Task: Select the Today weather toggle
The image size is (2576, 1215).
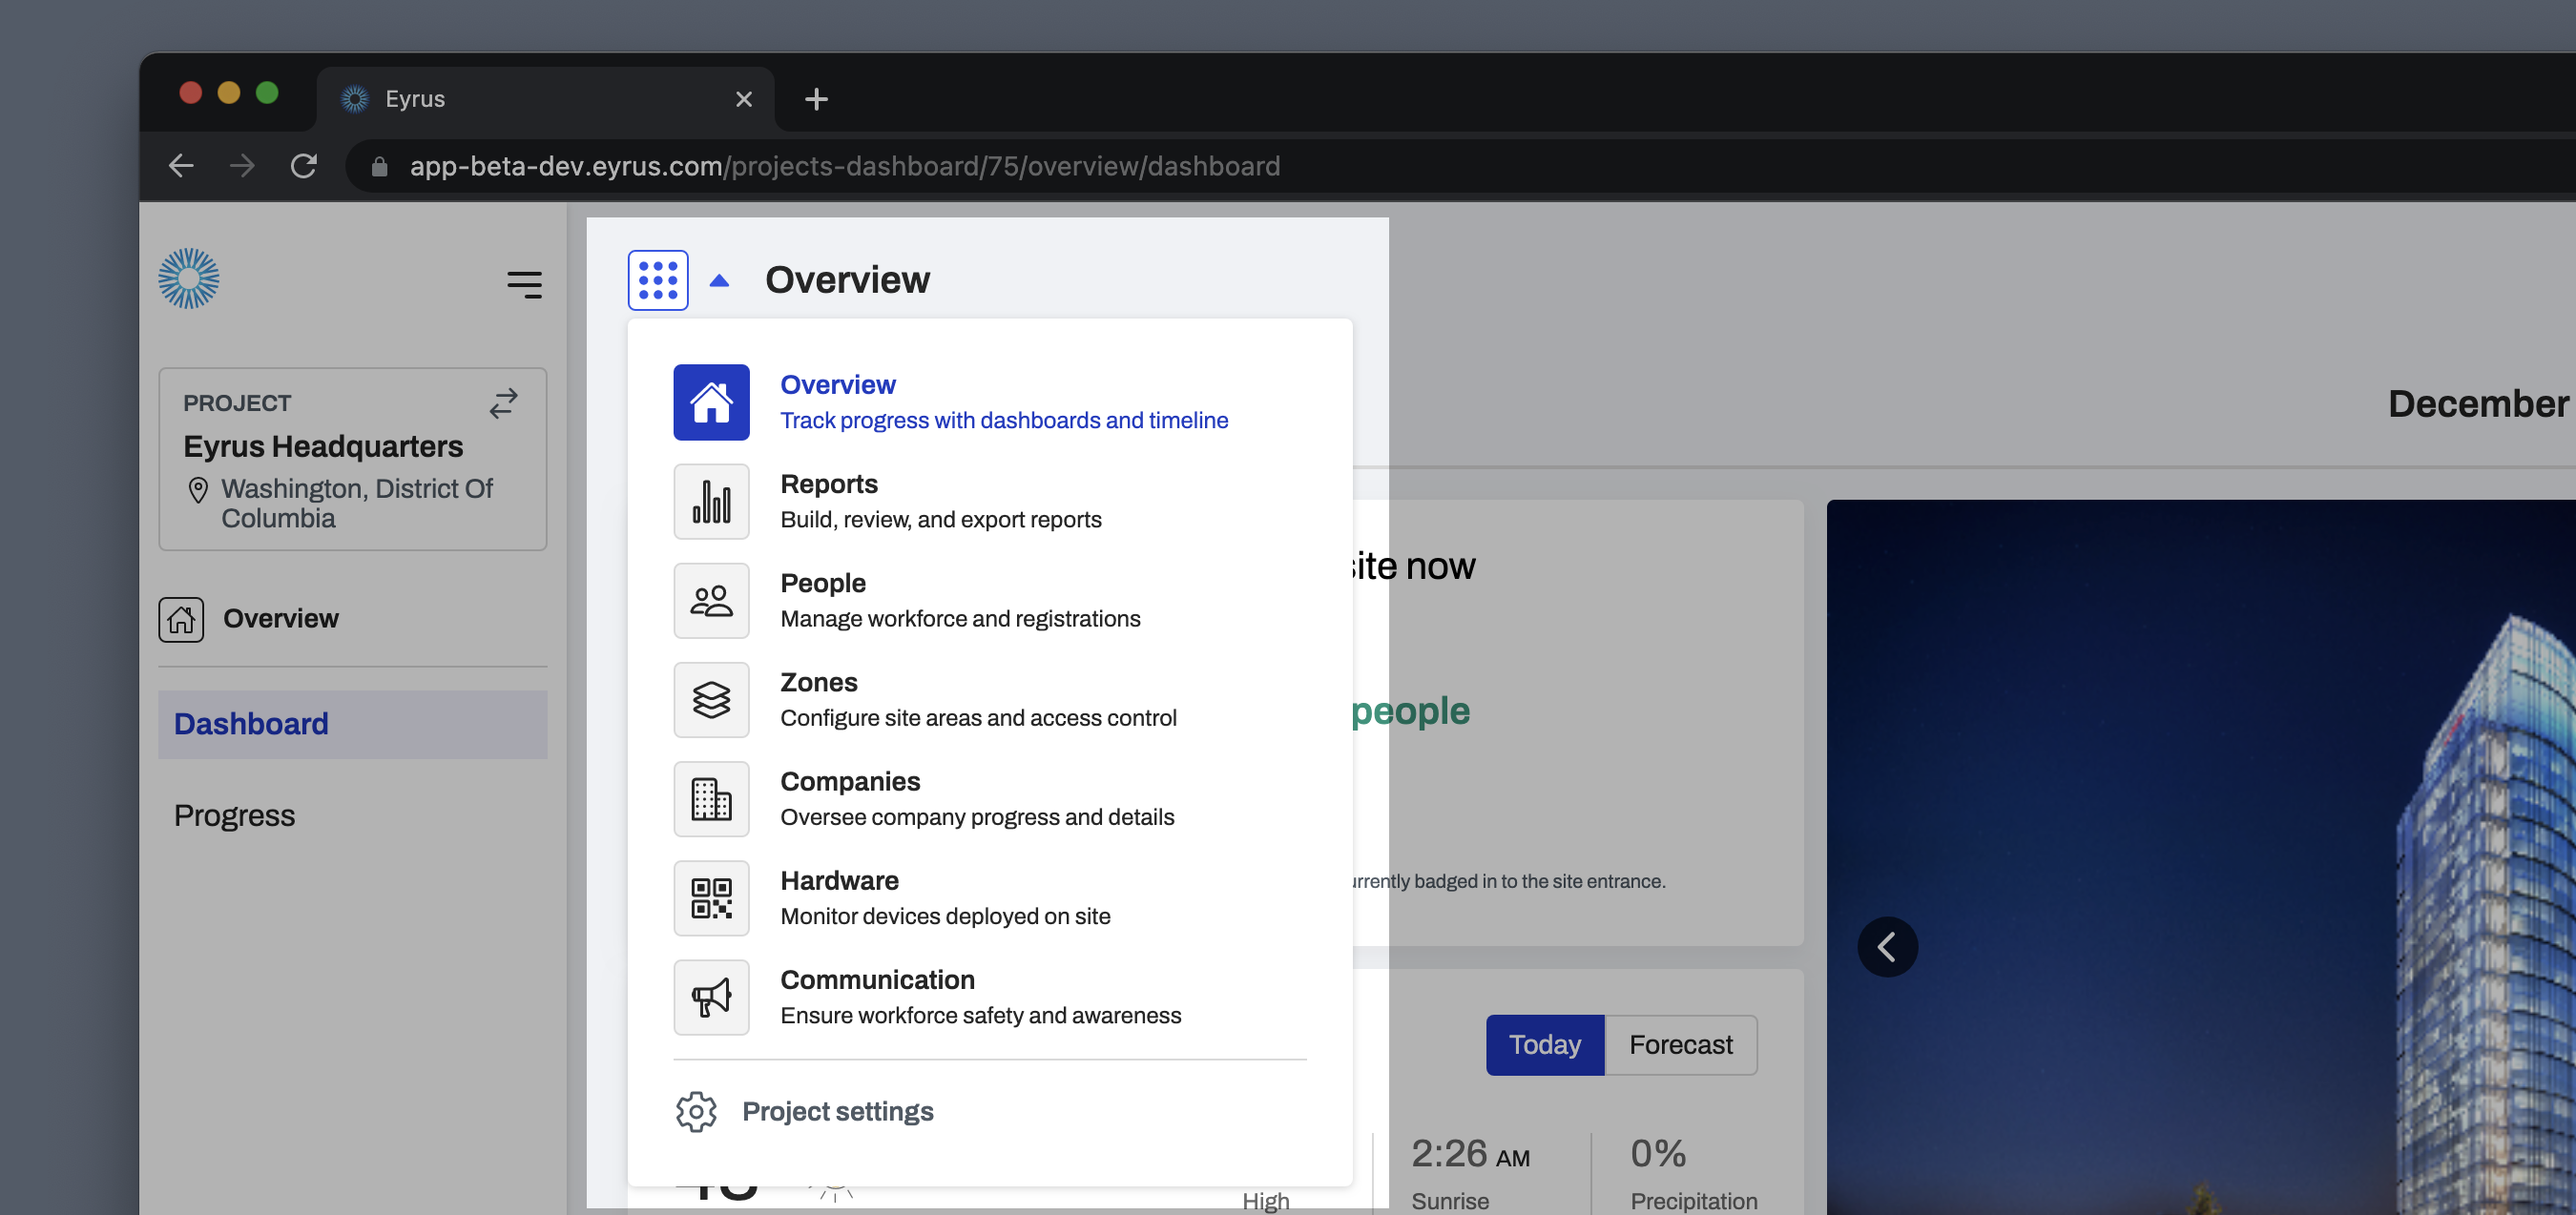Action: (1544, 1045)
